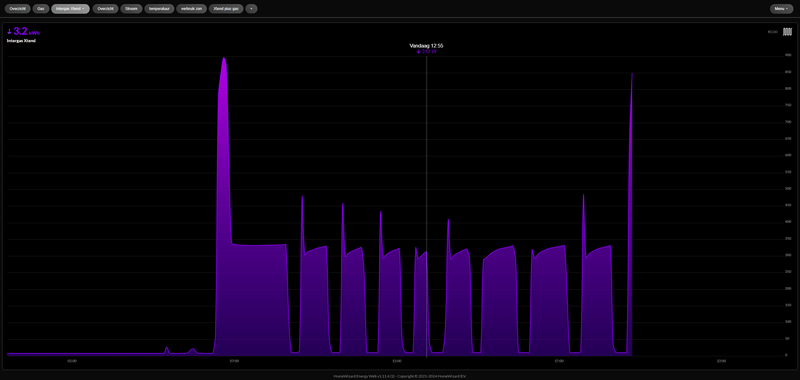Expand the Intergas Xtend dropdown tab
Image resolution: width=800 pixels, height=380 pixels.
(70, 9)
